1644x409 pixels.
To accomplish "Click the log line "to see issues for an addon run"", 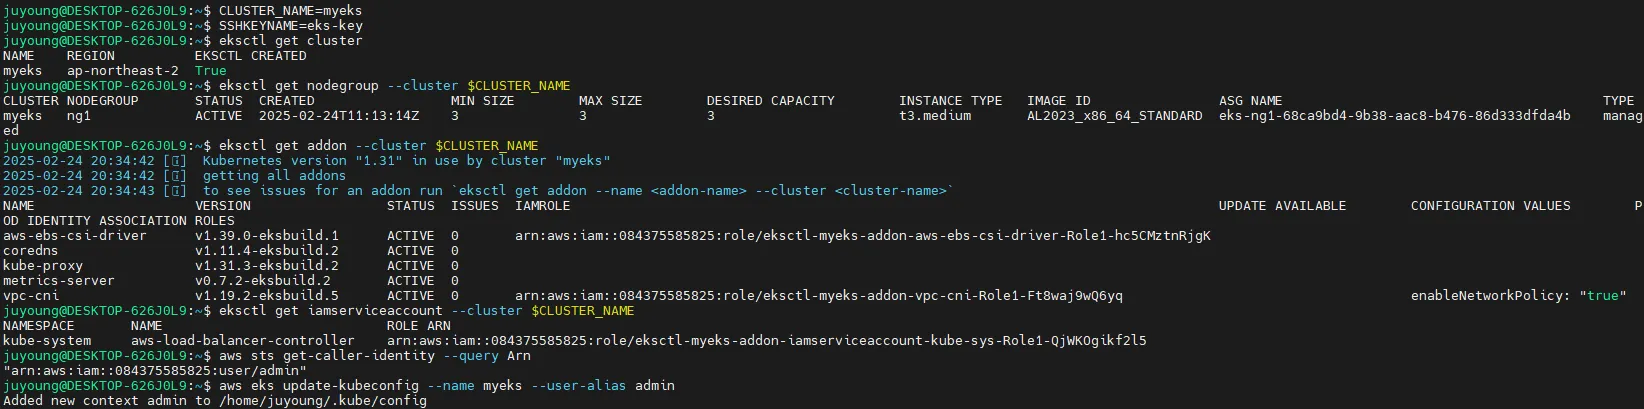I will 479,191.
